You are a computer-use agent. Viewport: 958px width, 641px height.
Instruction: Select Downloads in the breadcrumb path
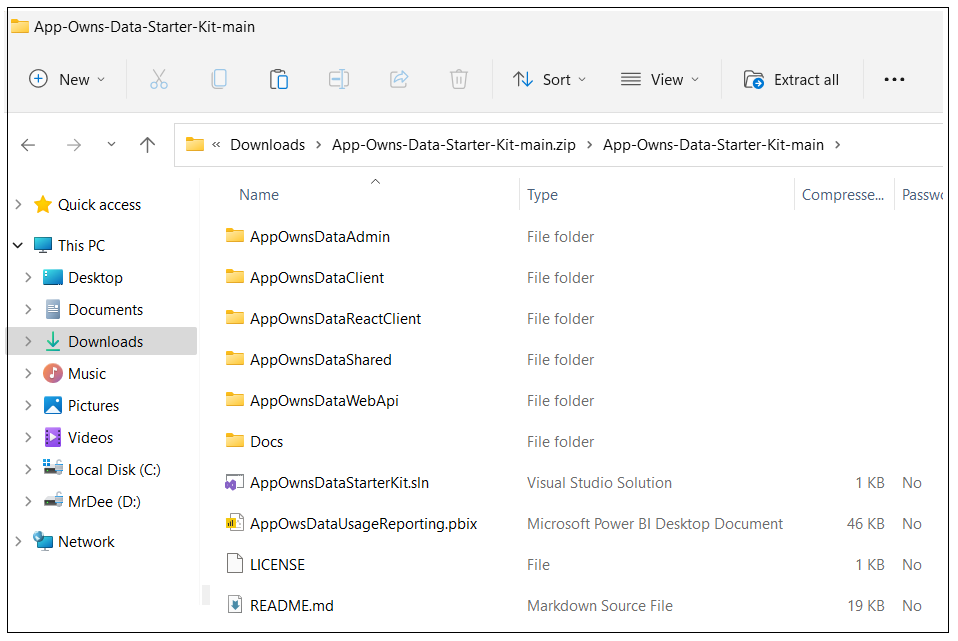tap(268, 145)
